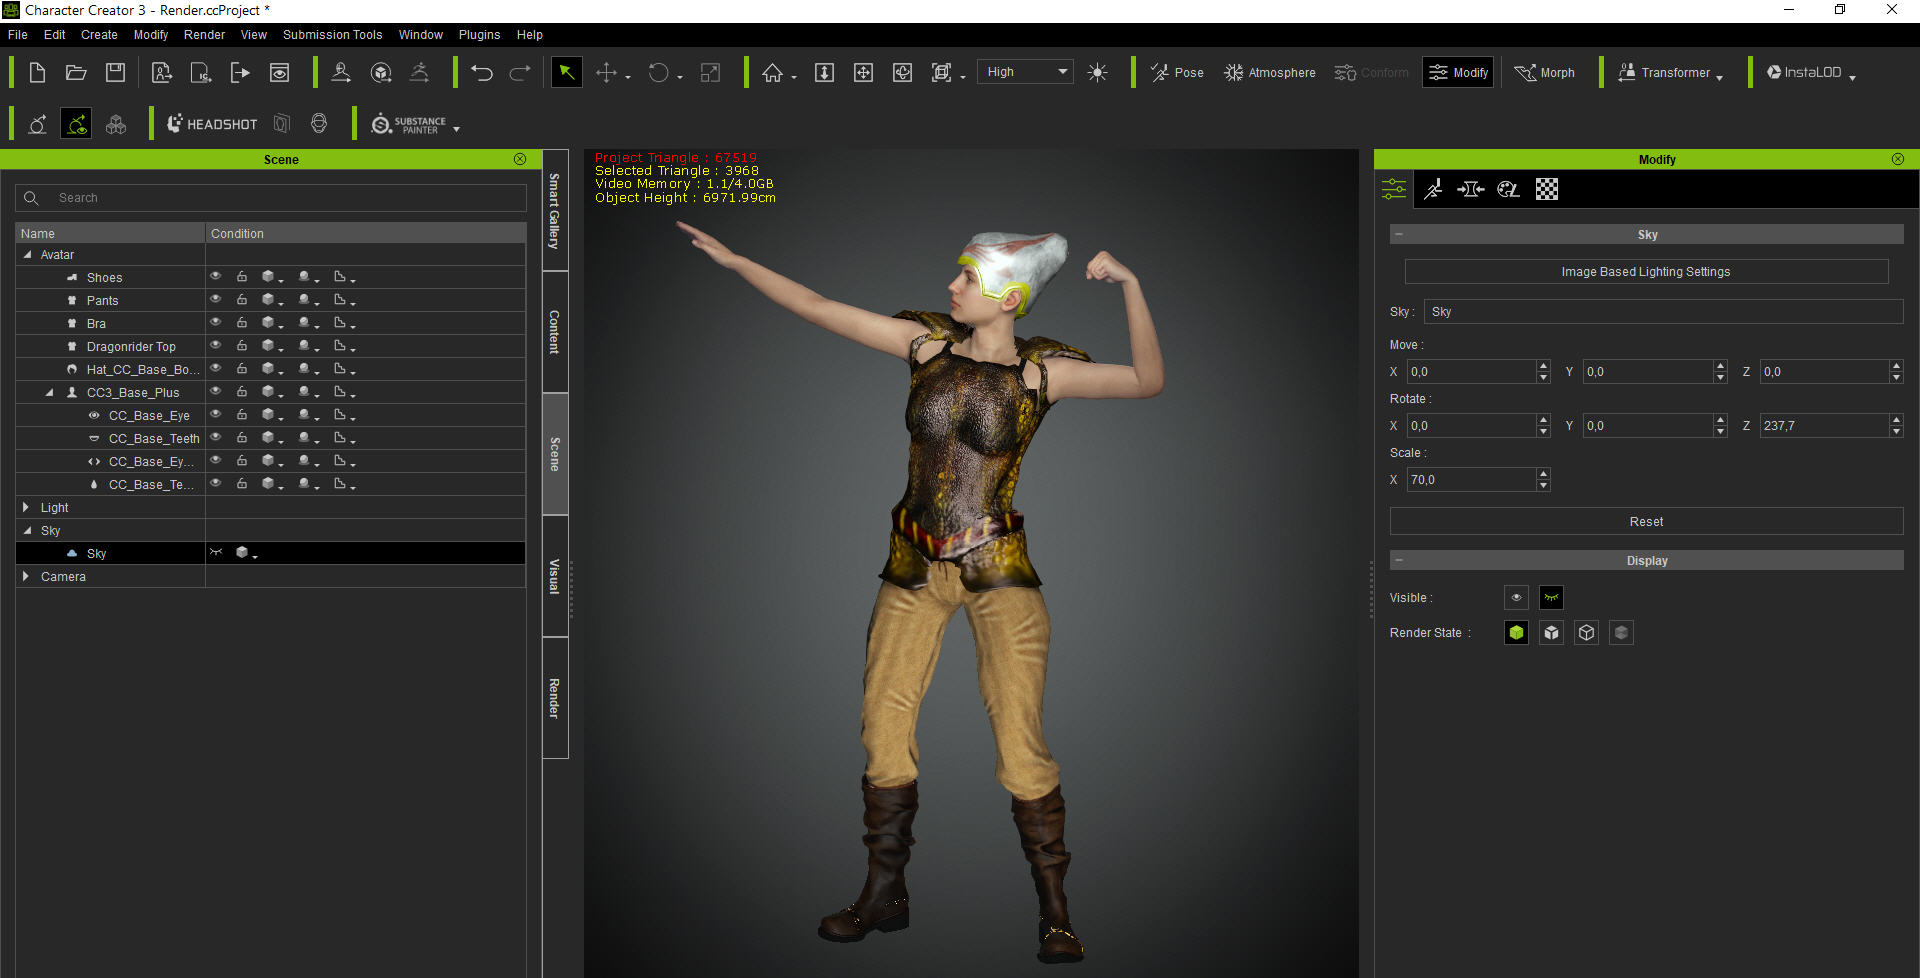This screenshot has height=978, width=1920.
Task: Switch to the Render side tab
Action: click(555, 698)
